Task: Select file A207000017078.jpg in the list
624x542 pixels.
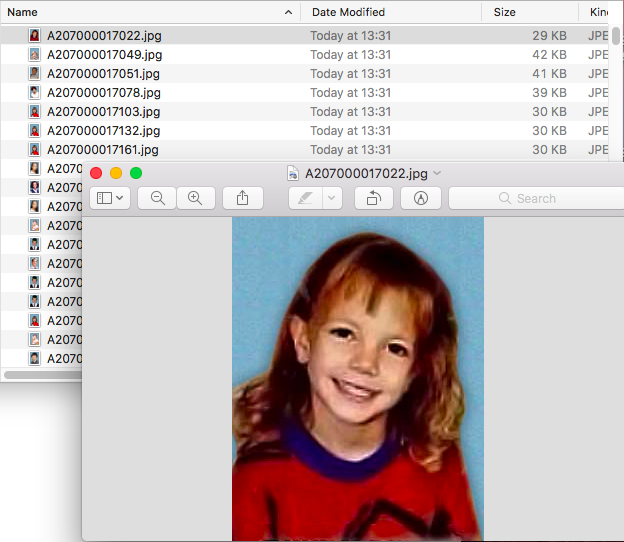Action: pyautogui.click(x=104, y=93)
